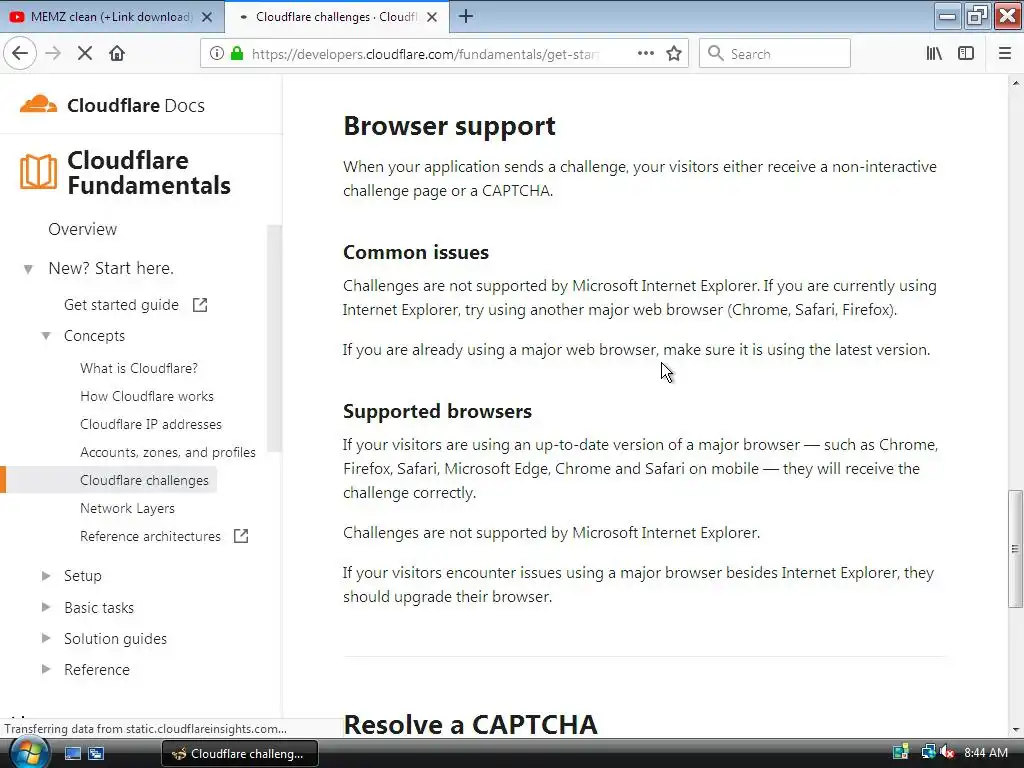Click the Supported browsers heading

(438, 411)
